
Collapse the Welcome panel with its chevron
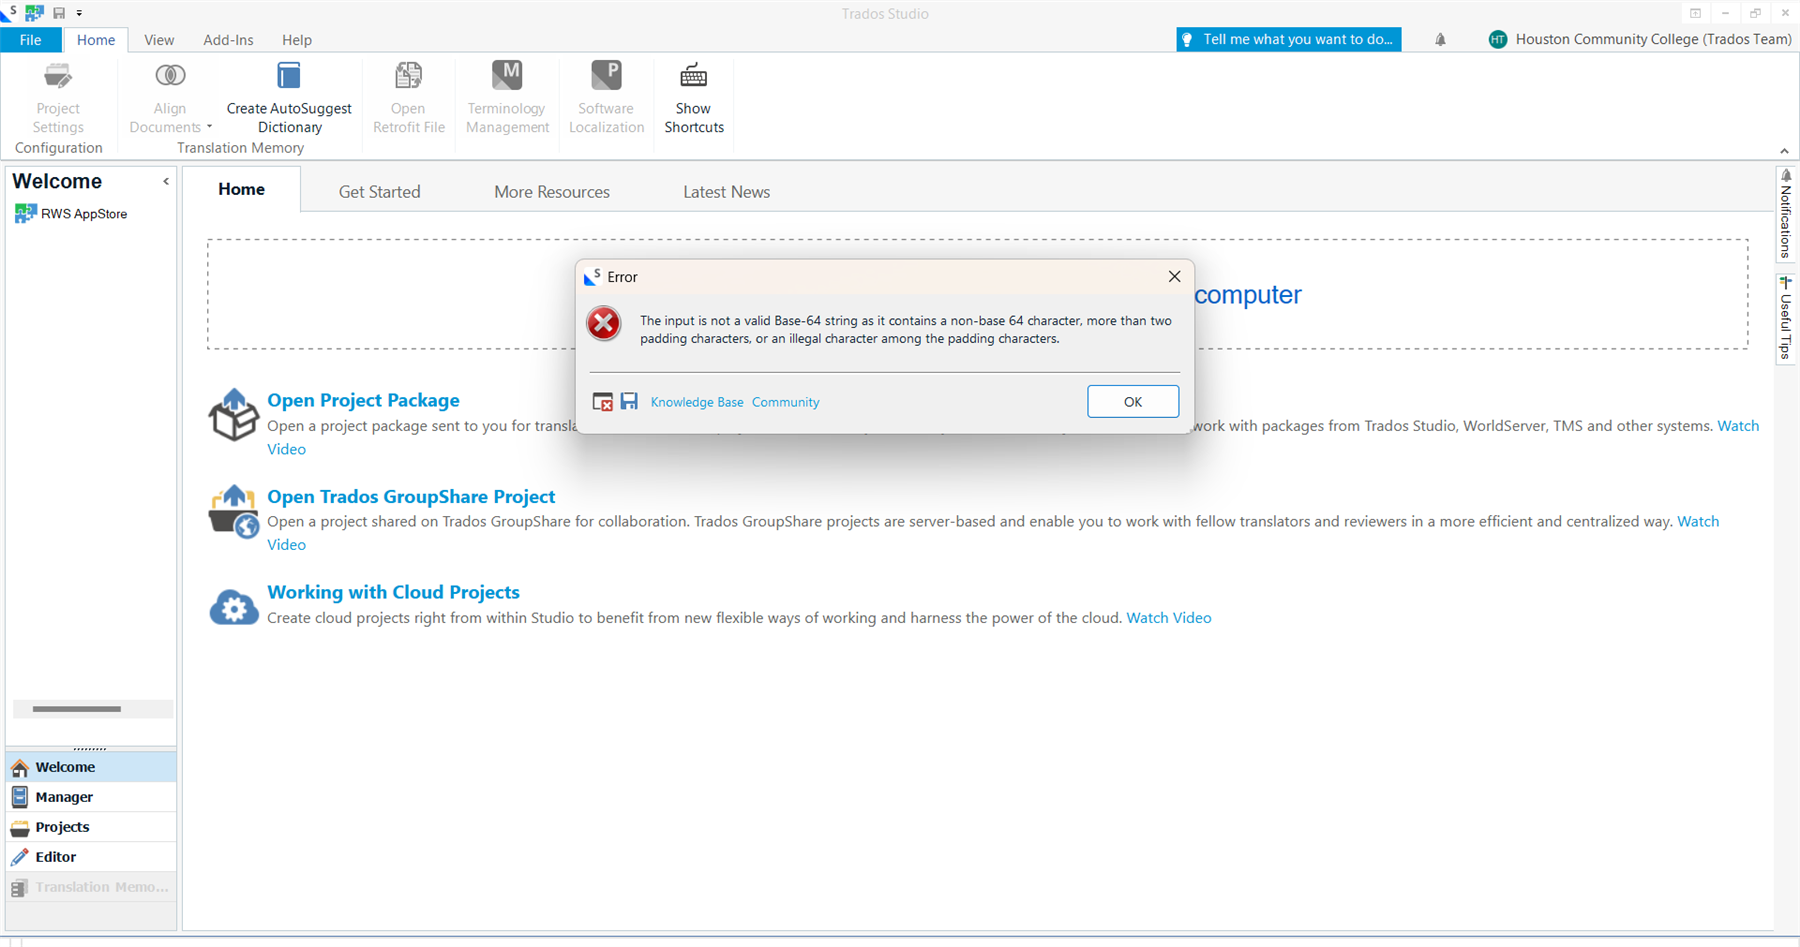[166, 181]
